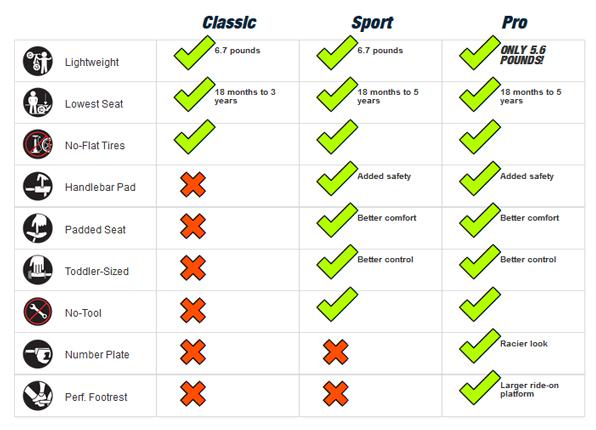Screen dimensions: 596x430
Task: Click the orange X for Classic Handlebar Pad
Action: pos(193,184)
